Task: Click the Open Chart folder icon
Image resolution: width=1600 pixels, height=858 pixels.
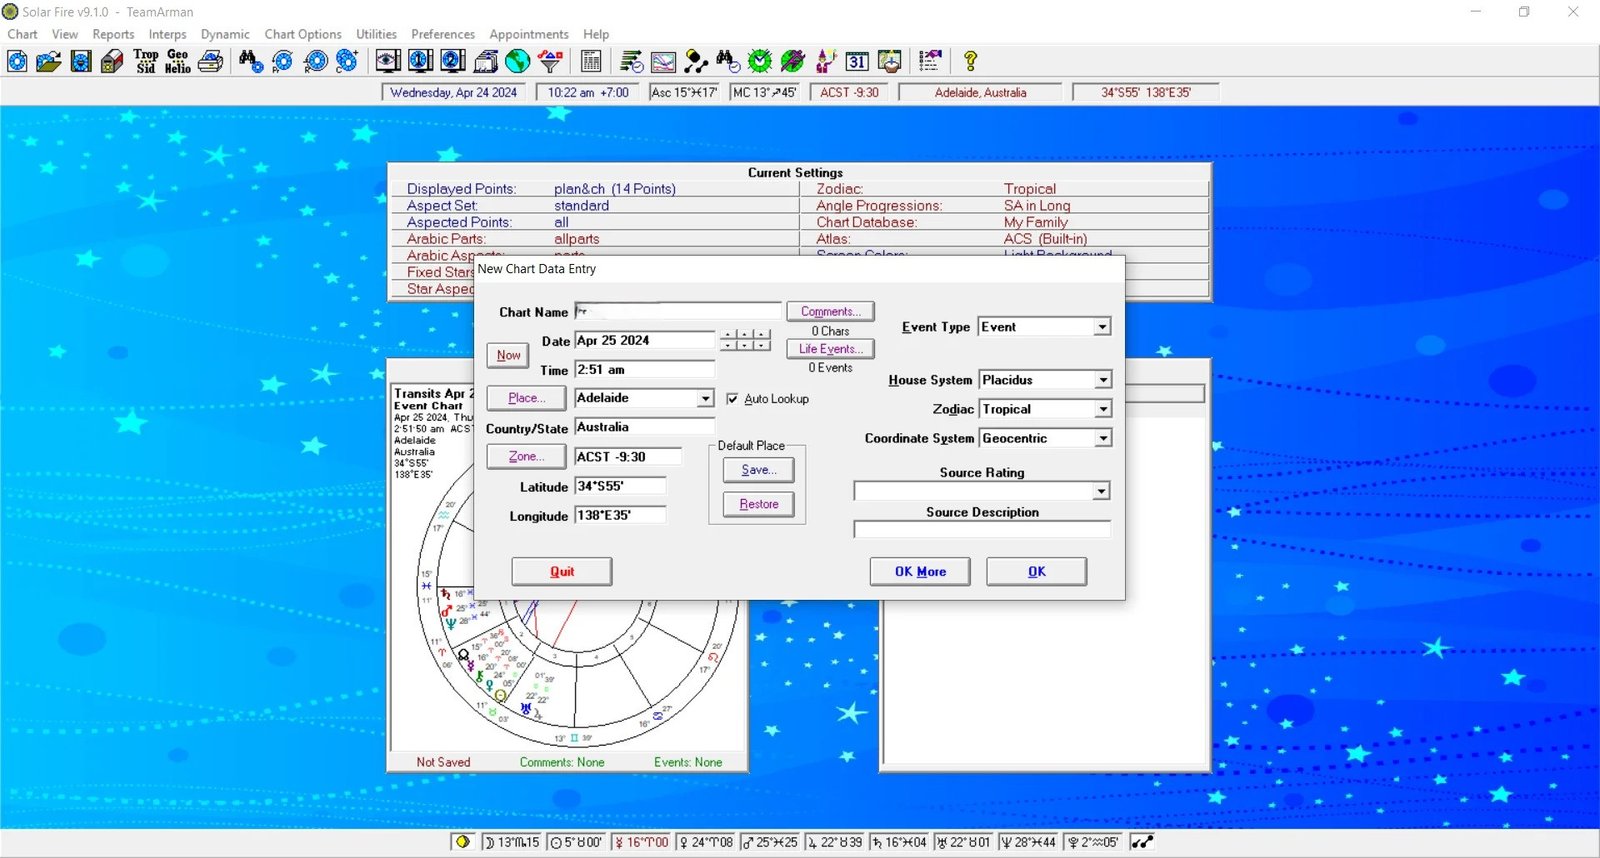Action: coord(49,62)
